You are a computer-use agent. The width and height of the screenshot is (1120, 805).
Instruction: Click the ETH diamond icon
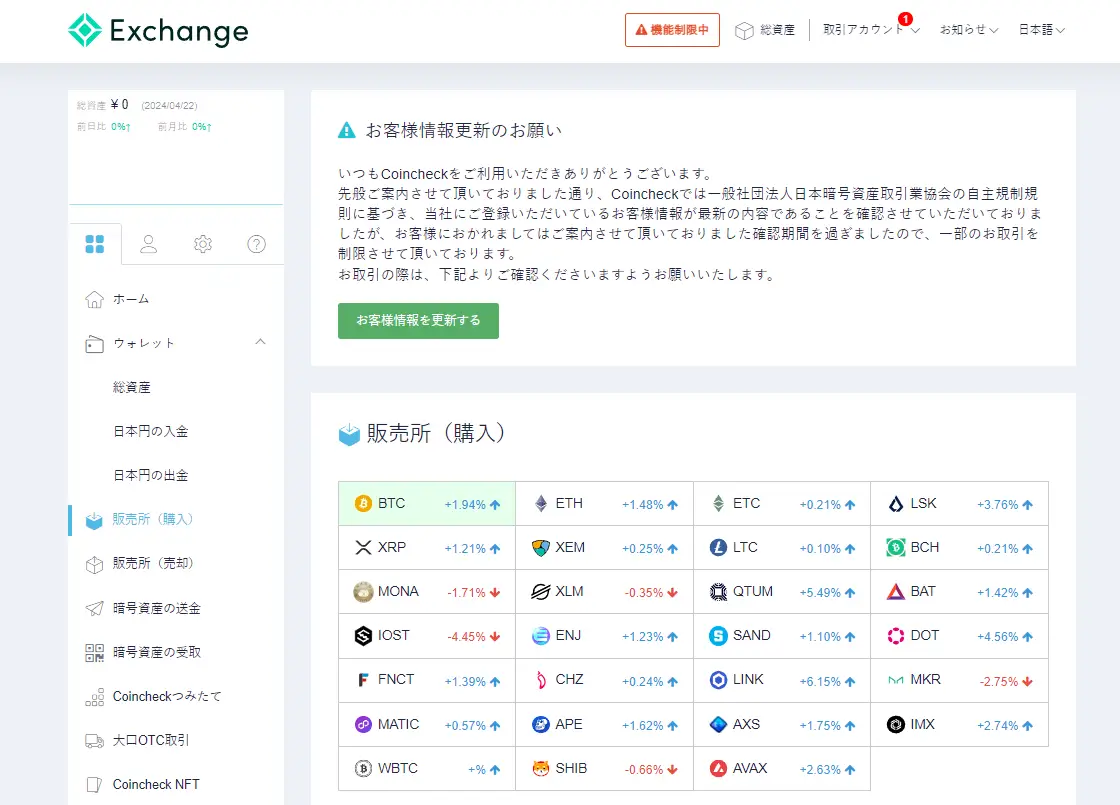coord(541,504)
